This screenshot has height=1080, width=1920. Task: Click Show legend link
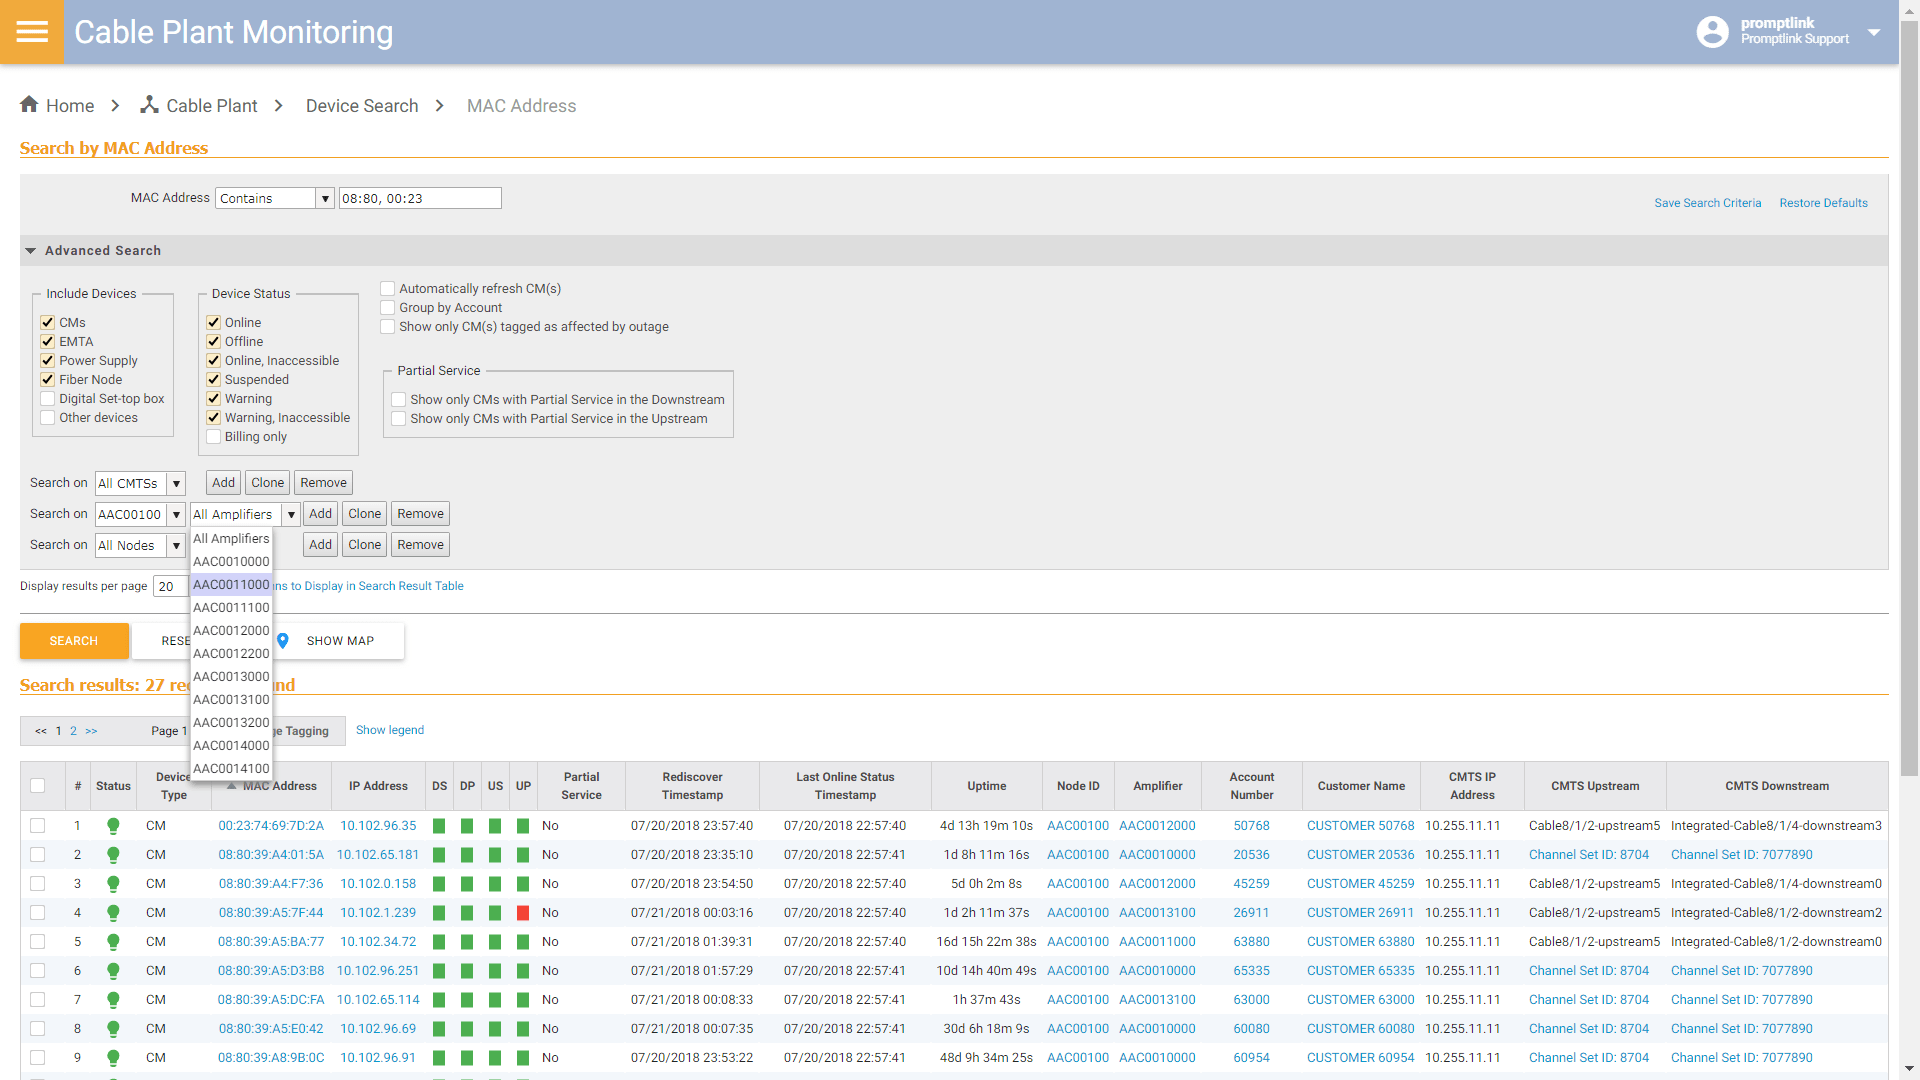(390, 730)
